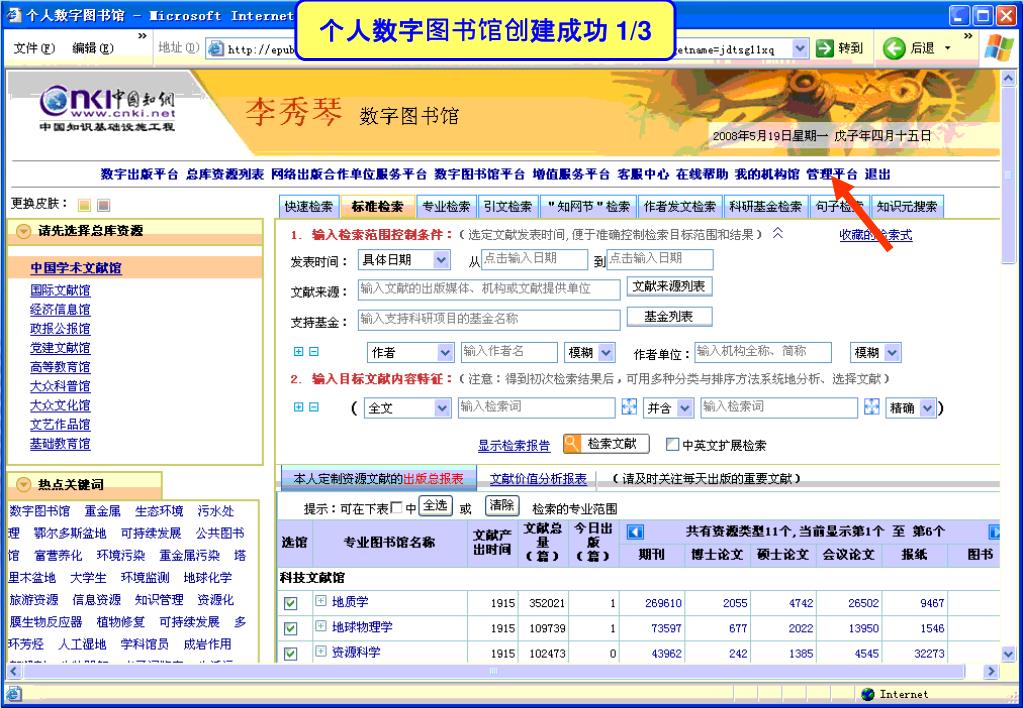This screenshot has height=708, width=1023.
Task: Toggle the checkbox in the 提示 line
Action: coord(396,507)
